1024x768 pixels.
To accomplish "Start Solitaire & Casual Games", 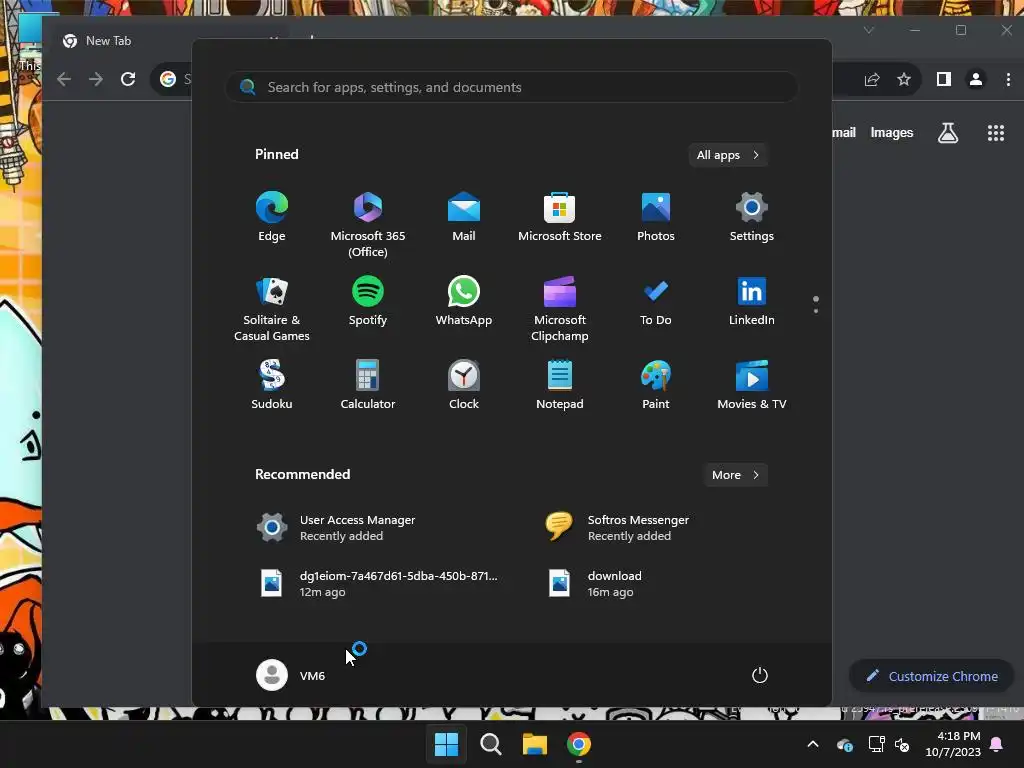I will [272, 309].
